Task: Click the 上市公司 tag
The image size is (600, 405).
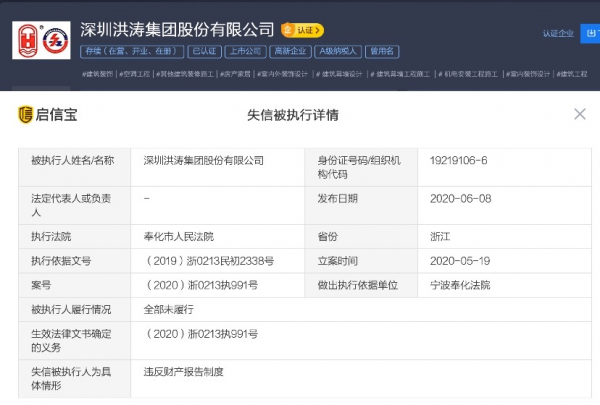Action: pyautogui.click(x=245, y=51)
